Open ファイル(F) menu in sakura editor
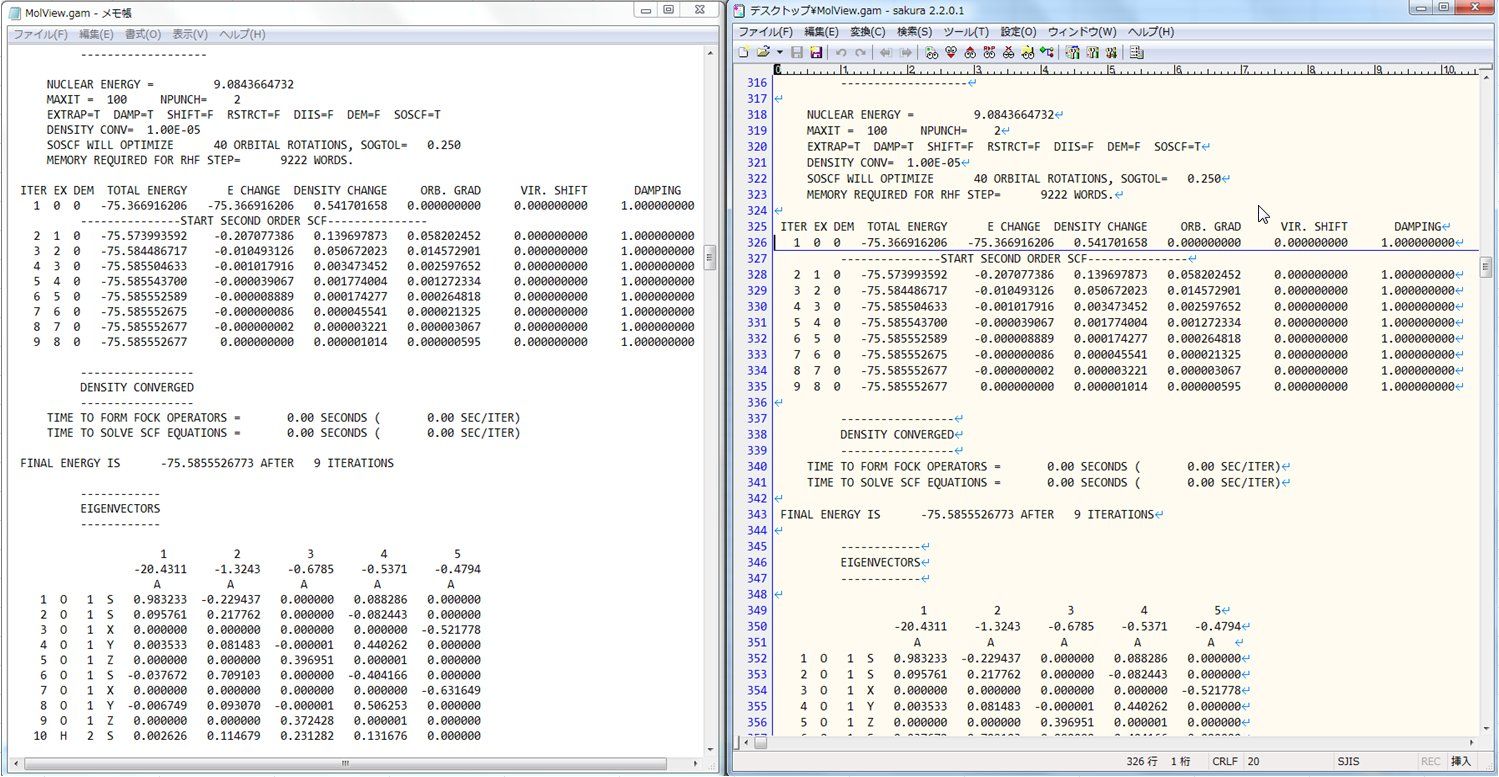 pyautogui.click(x=765, y=32)
